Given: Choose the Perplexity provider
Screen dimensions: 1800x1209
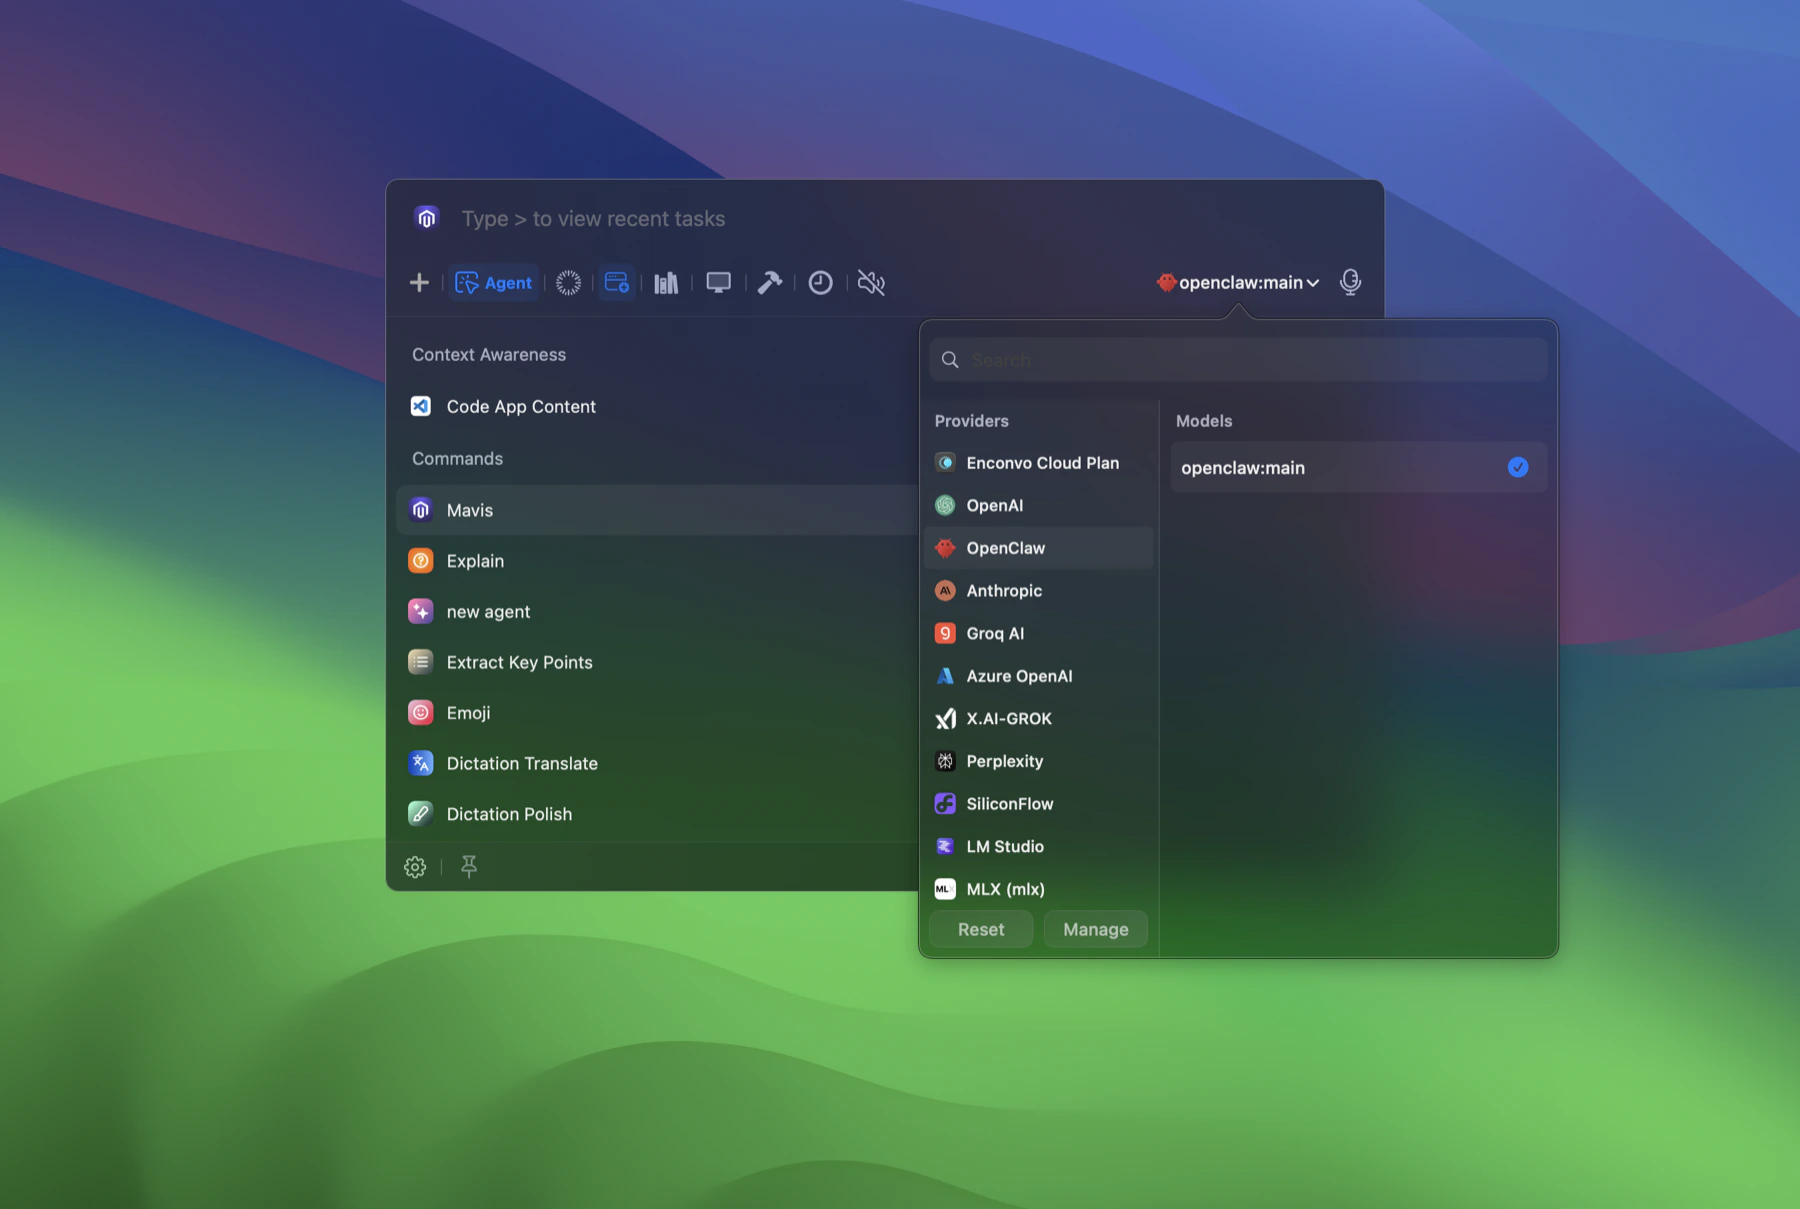Looking at the screenshot, I should click(x=1039, y=762).
